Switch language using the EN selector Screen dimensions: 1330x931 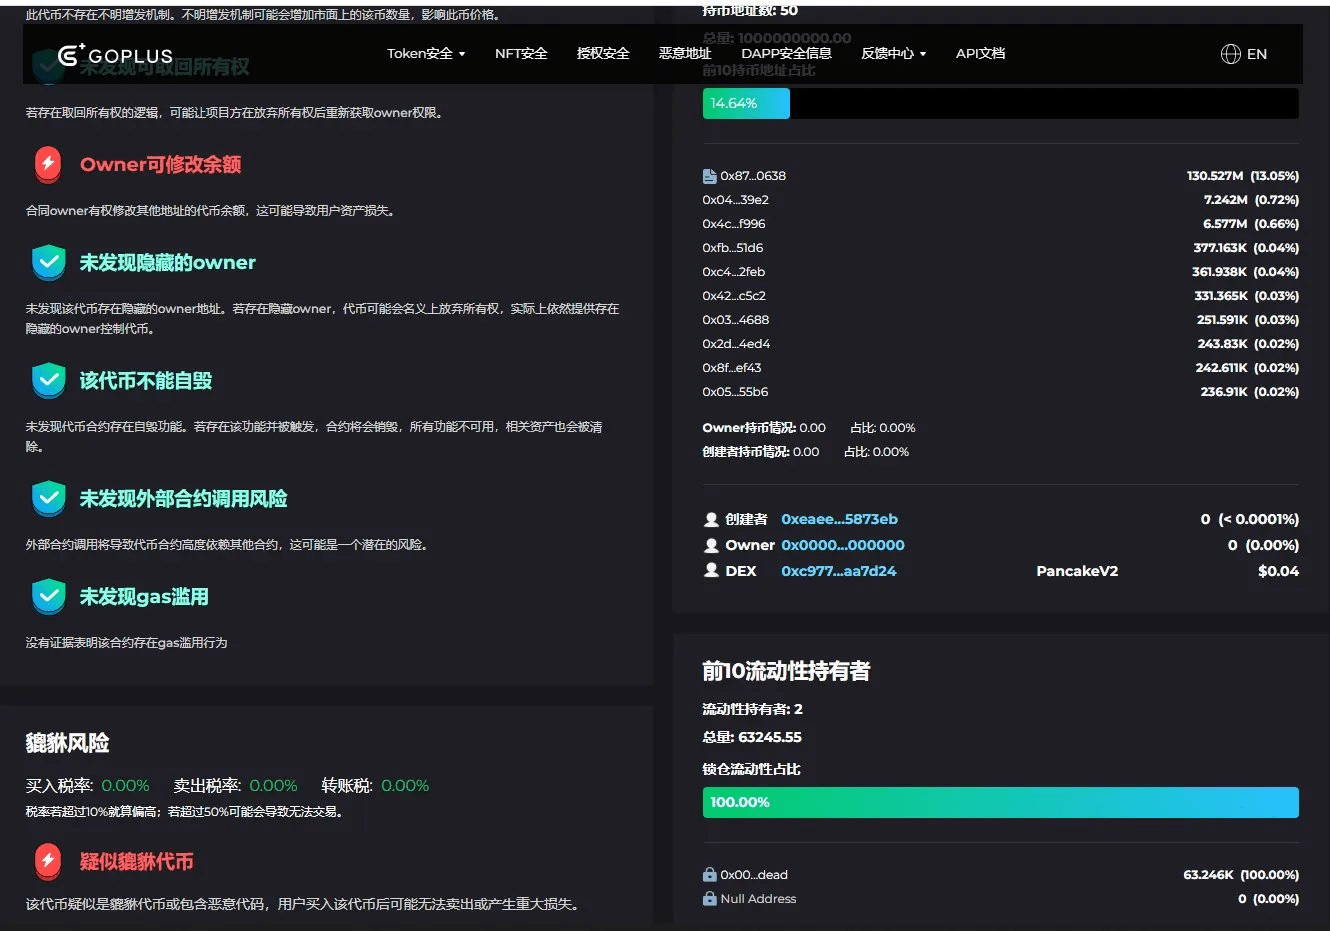click(x=1256, y=54)
